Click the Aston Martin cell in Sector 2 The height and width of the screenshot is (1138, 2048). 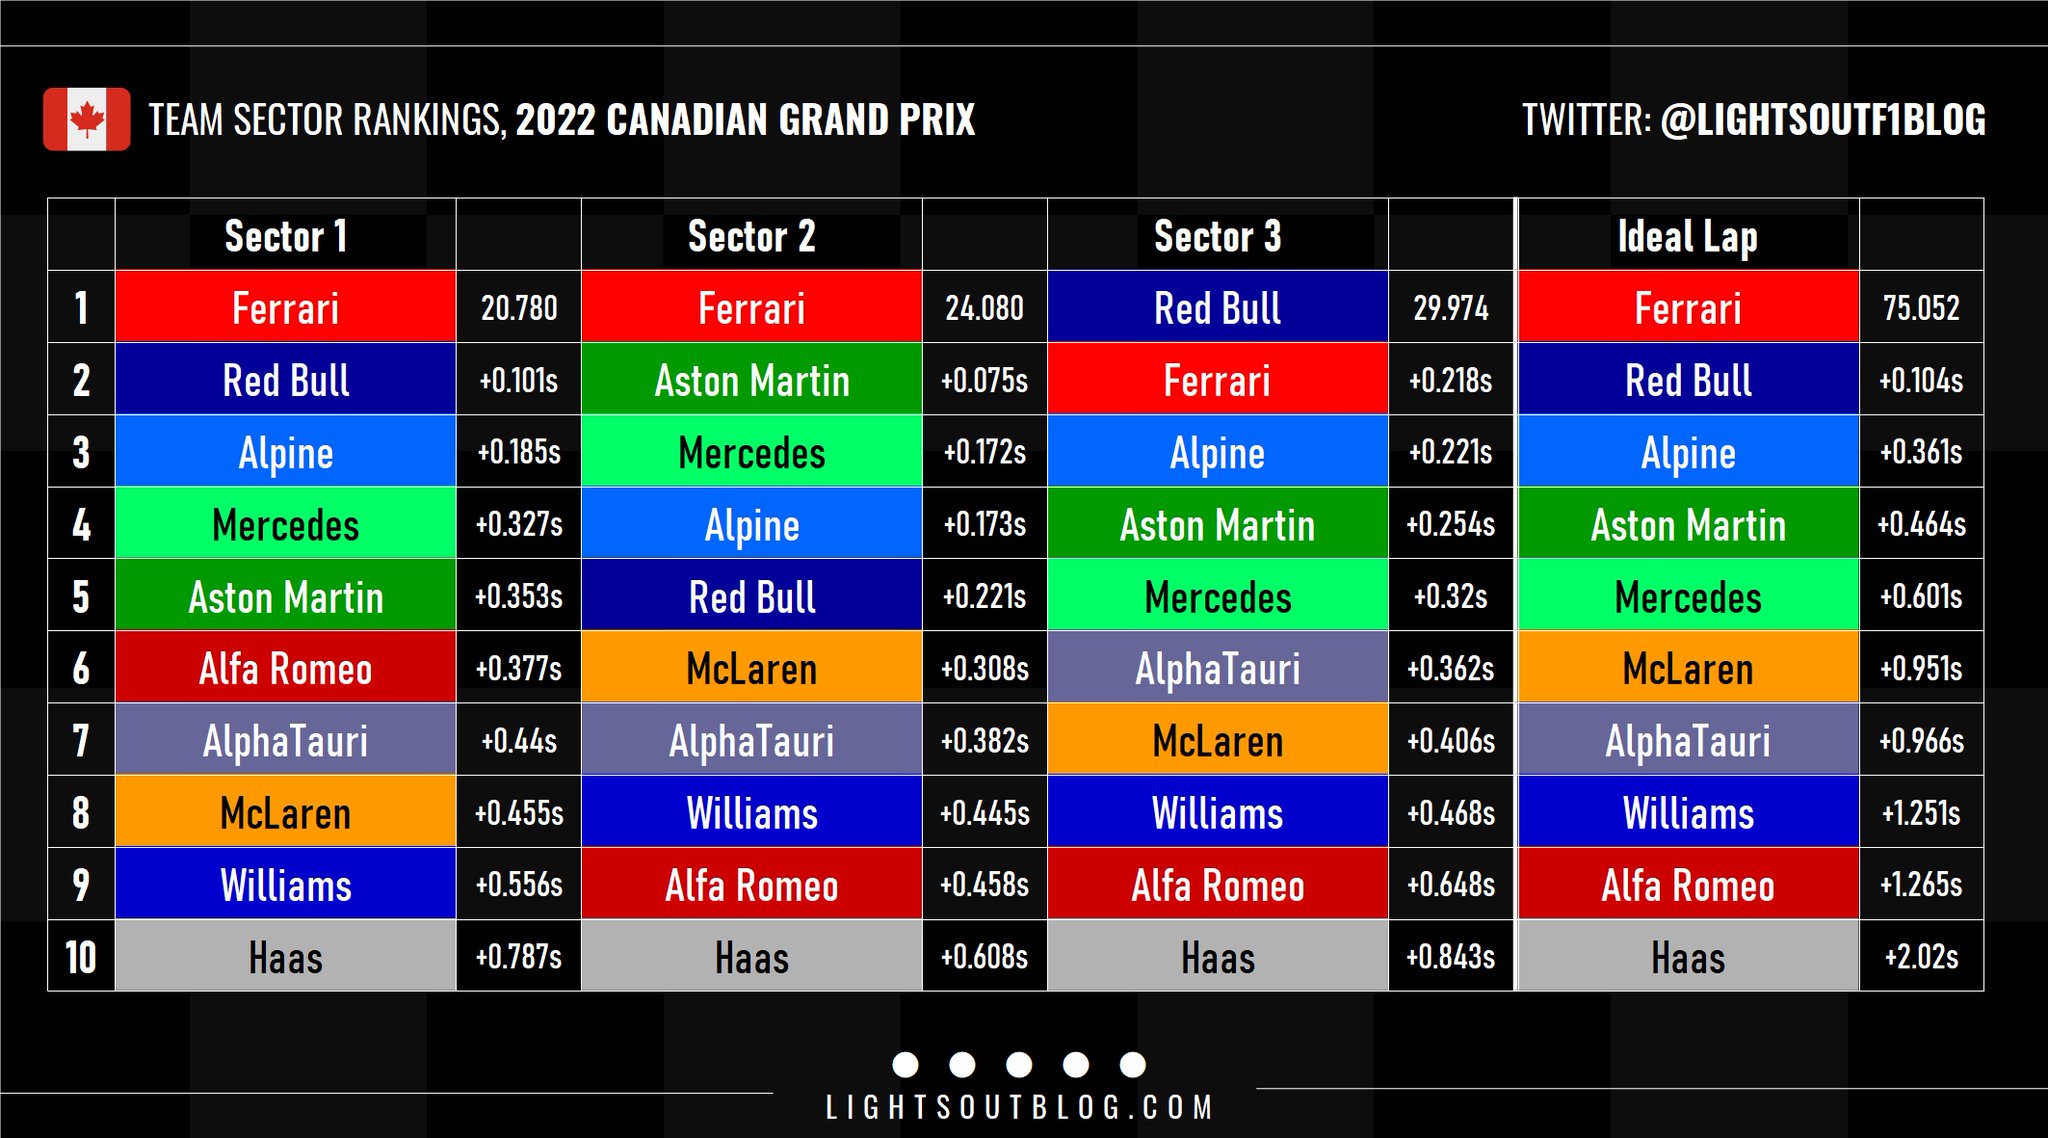pyautogui.click(x=751, y=380)
